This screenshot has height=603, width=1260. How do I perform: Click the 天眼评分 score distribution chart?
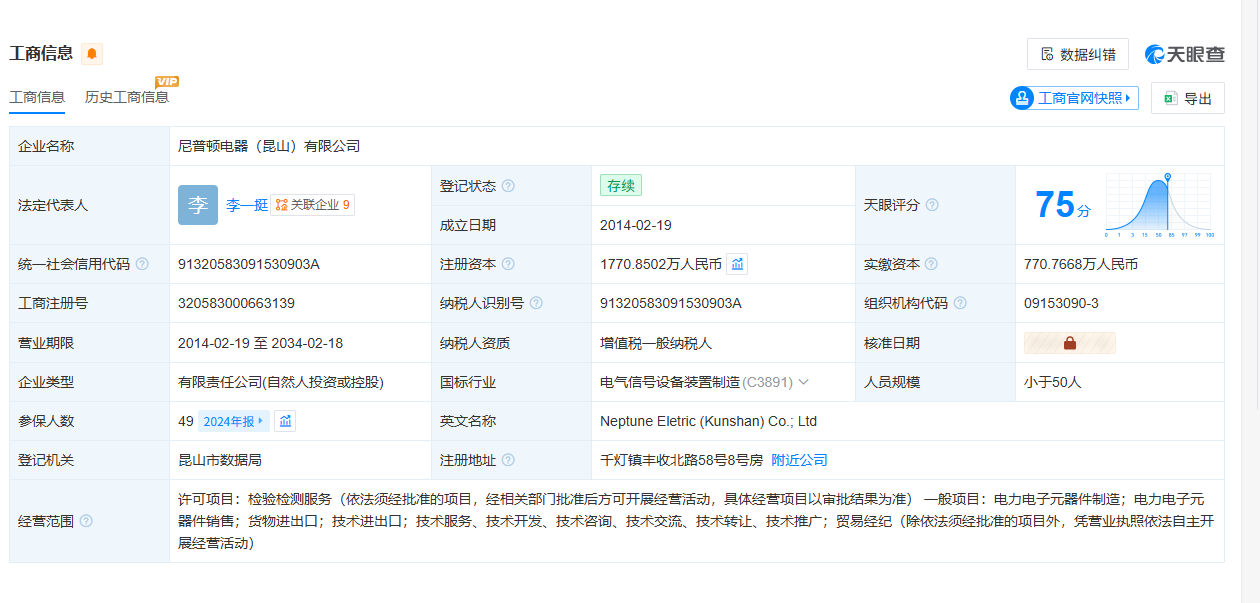pyautogui.click(x=1157, y=205)
